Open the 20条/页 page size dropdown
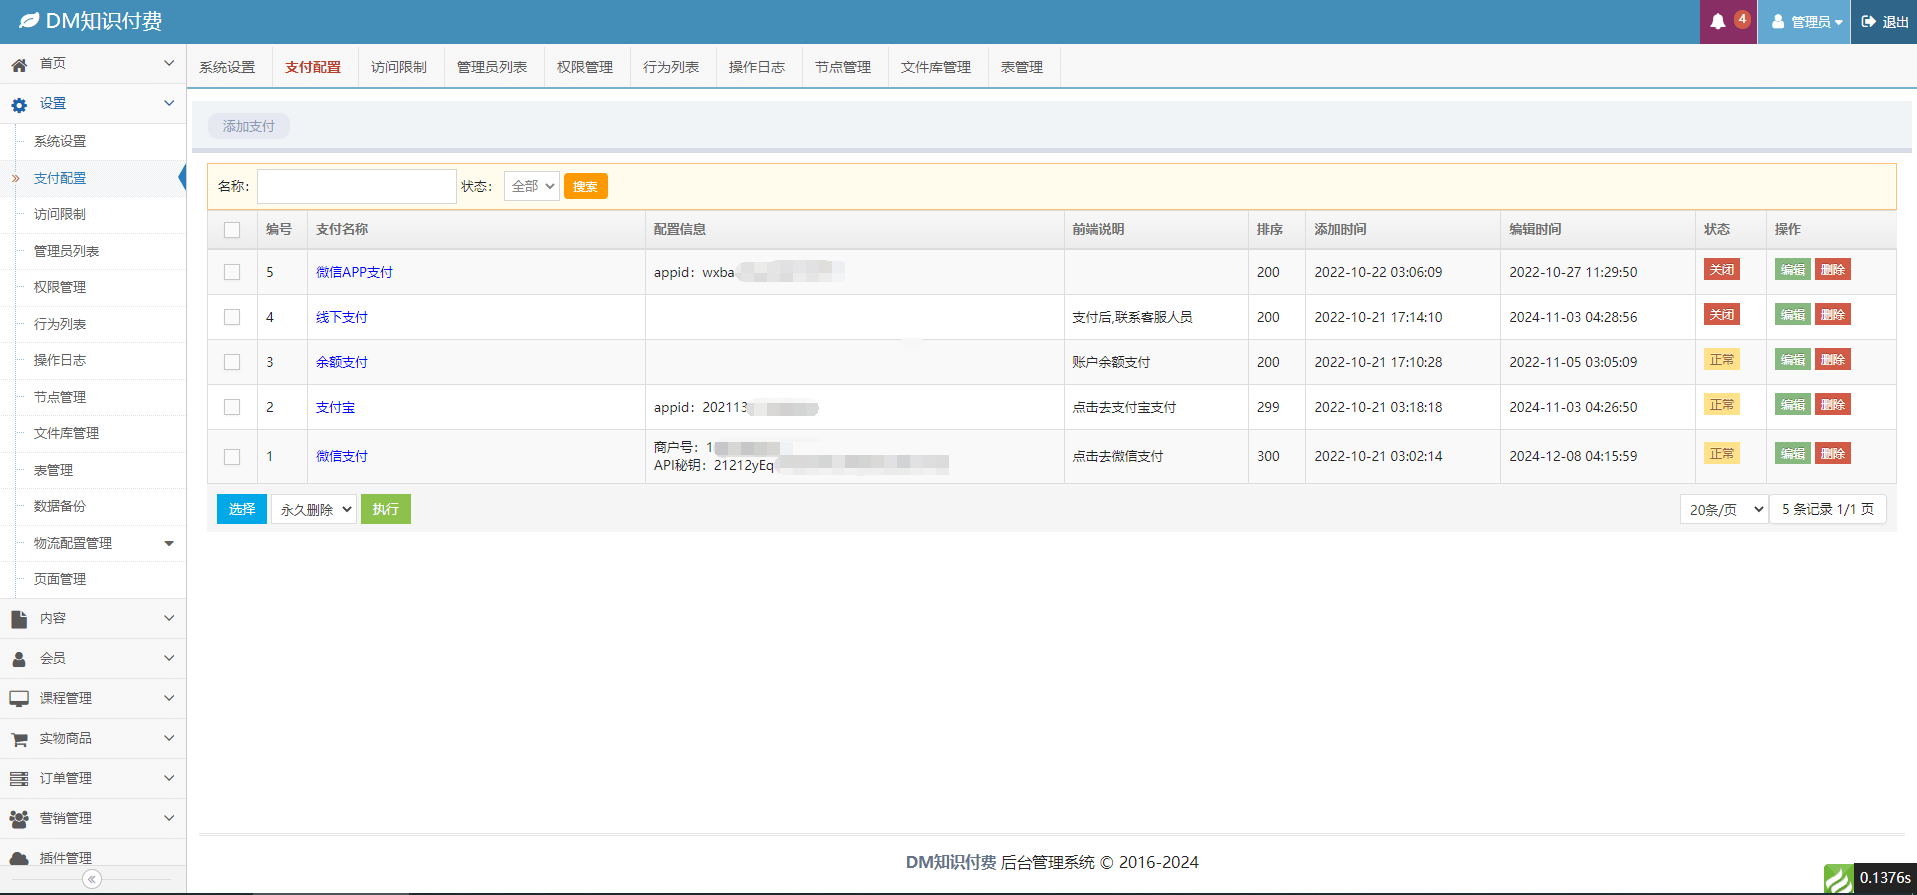 (x=1724, y=509)
